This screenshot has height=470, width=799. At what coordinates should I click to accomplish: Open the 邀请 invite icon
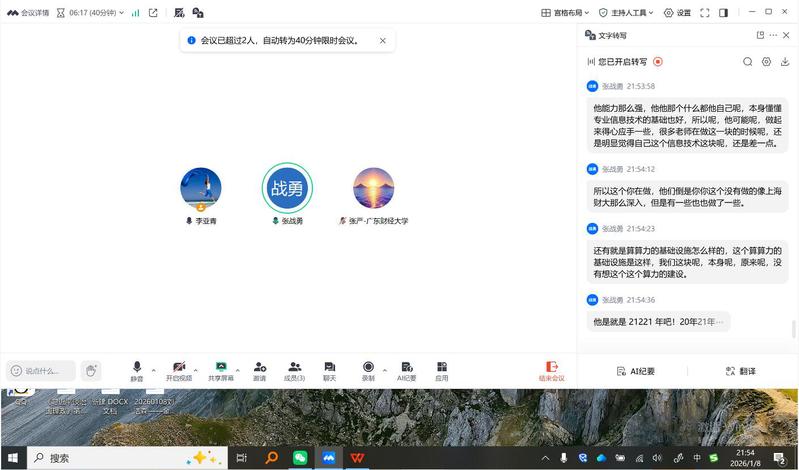pos(260,368)
